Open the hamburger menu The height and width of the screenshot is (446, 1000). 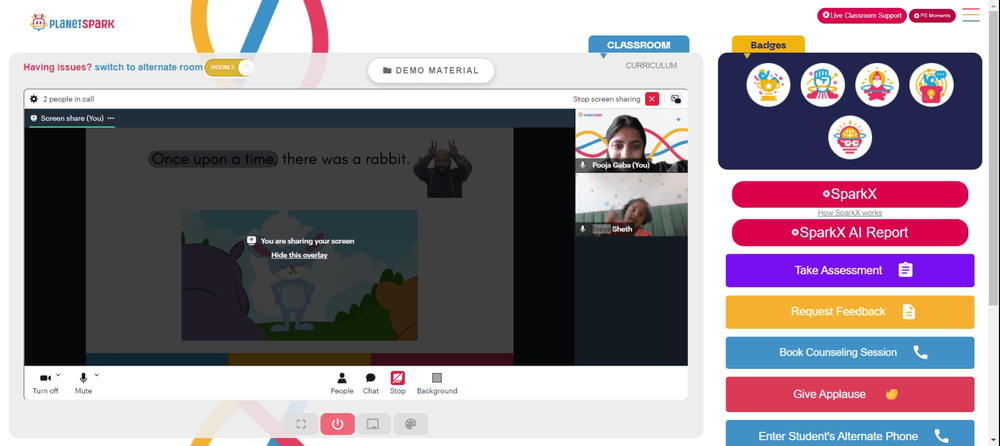point(971,15)
